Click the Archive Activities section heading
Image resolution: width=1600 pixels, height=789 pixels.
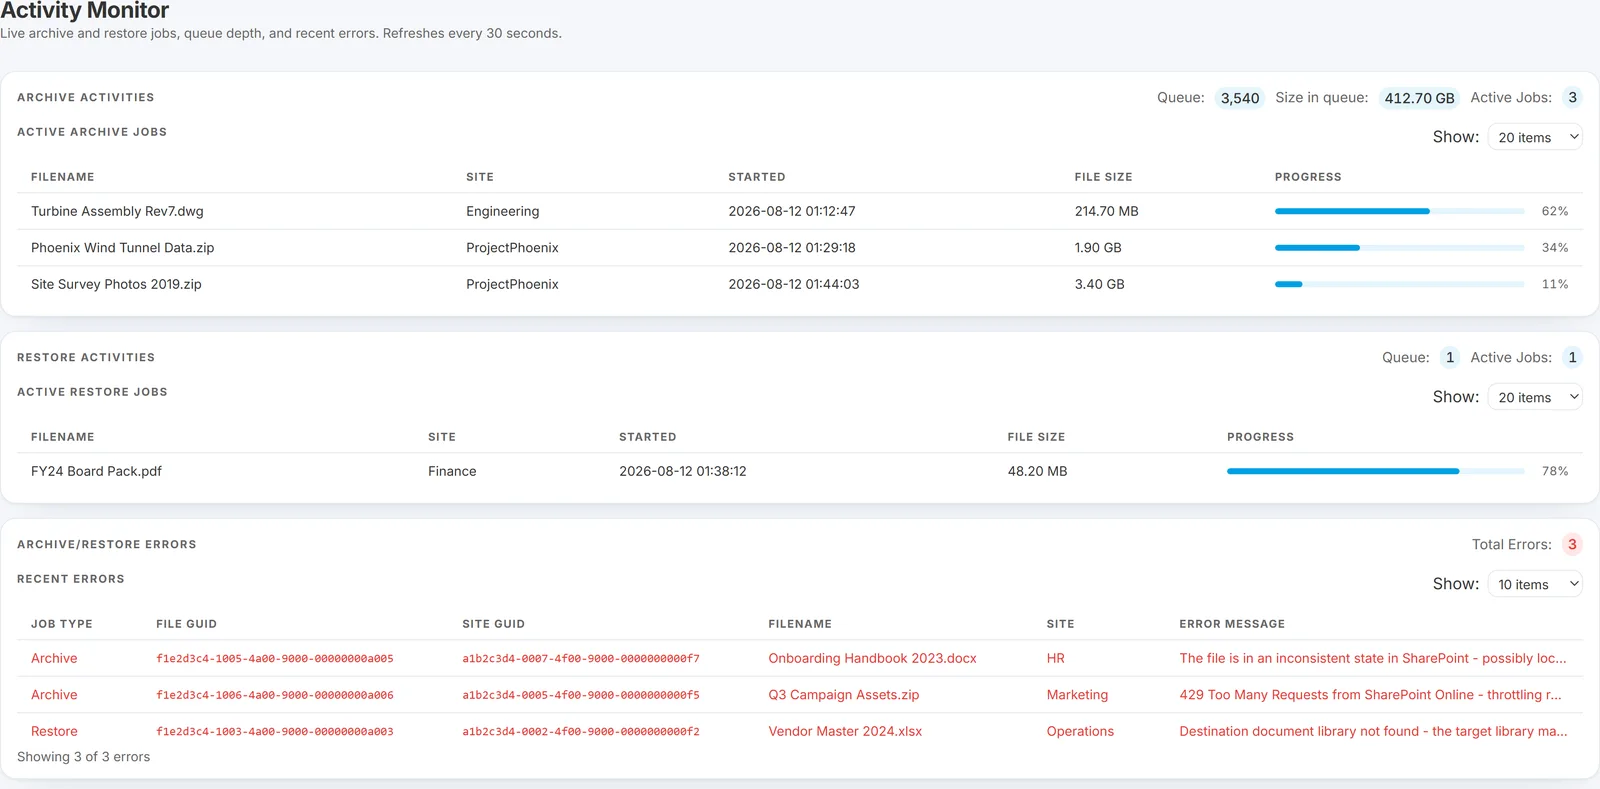[86, 97]
